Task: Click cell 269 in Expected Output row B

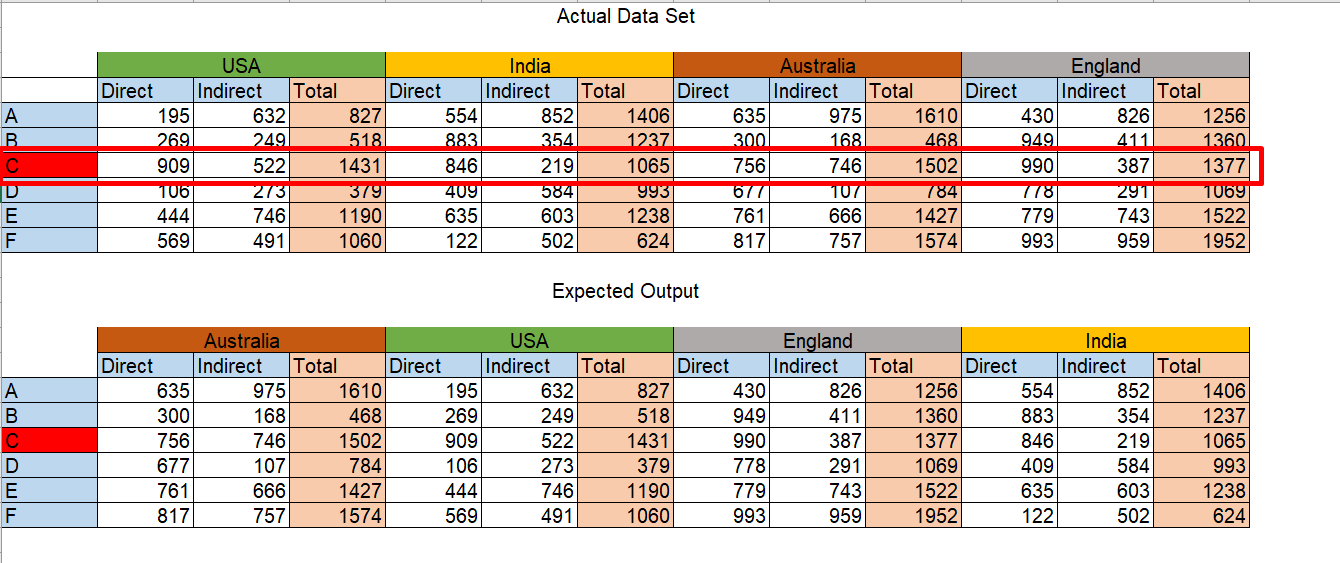Action: (x=433, y=415)
